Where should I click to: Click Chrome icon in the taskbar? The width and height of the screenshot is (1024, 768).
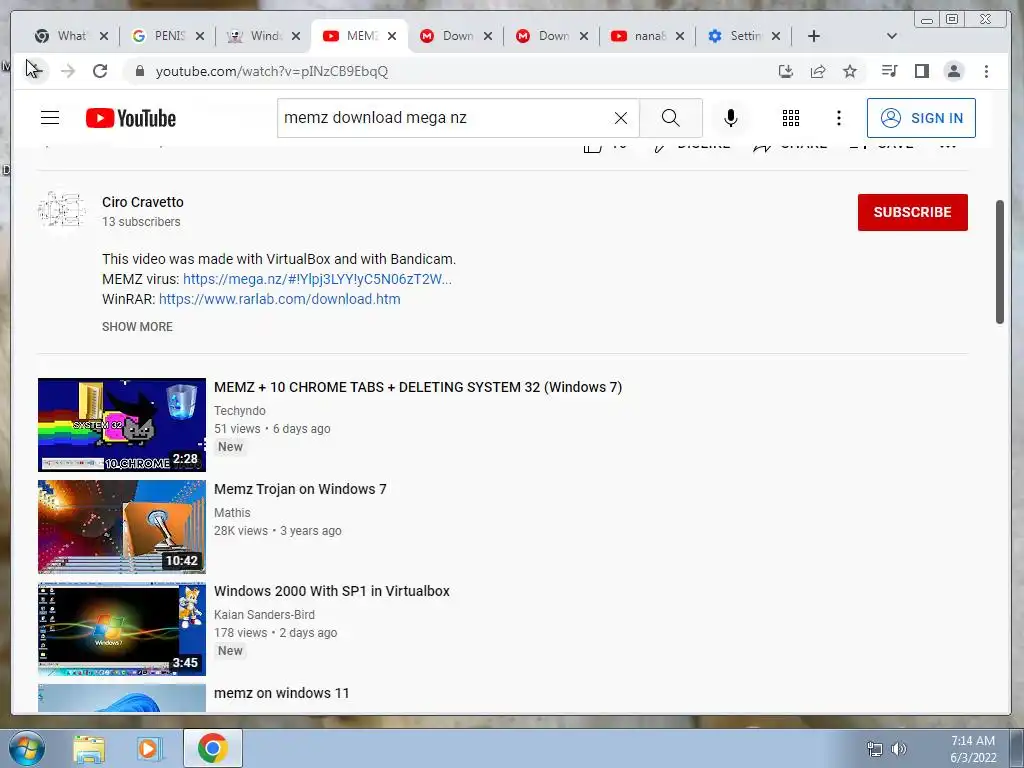coord(212,748)
